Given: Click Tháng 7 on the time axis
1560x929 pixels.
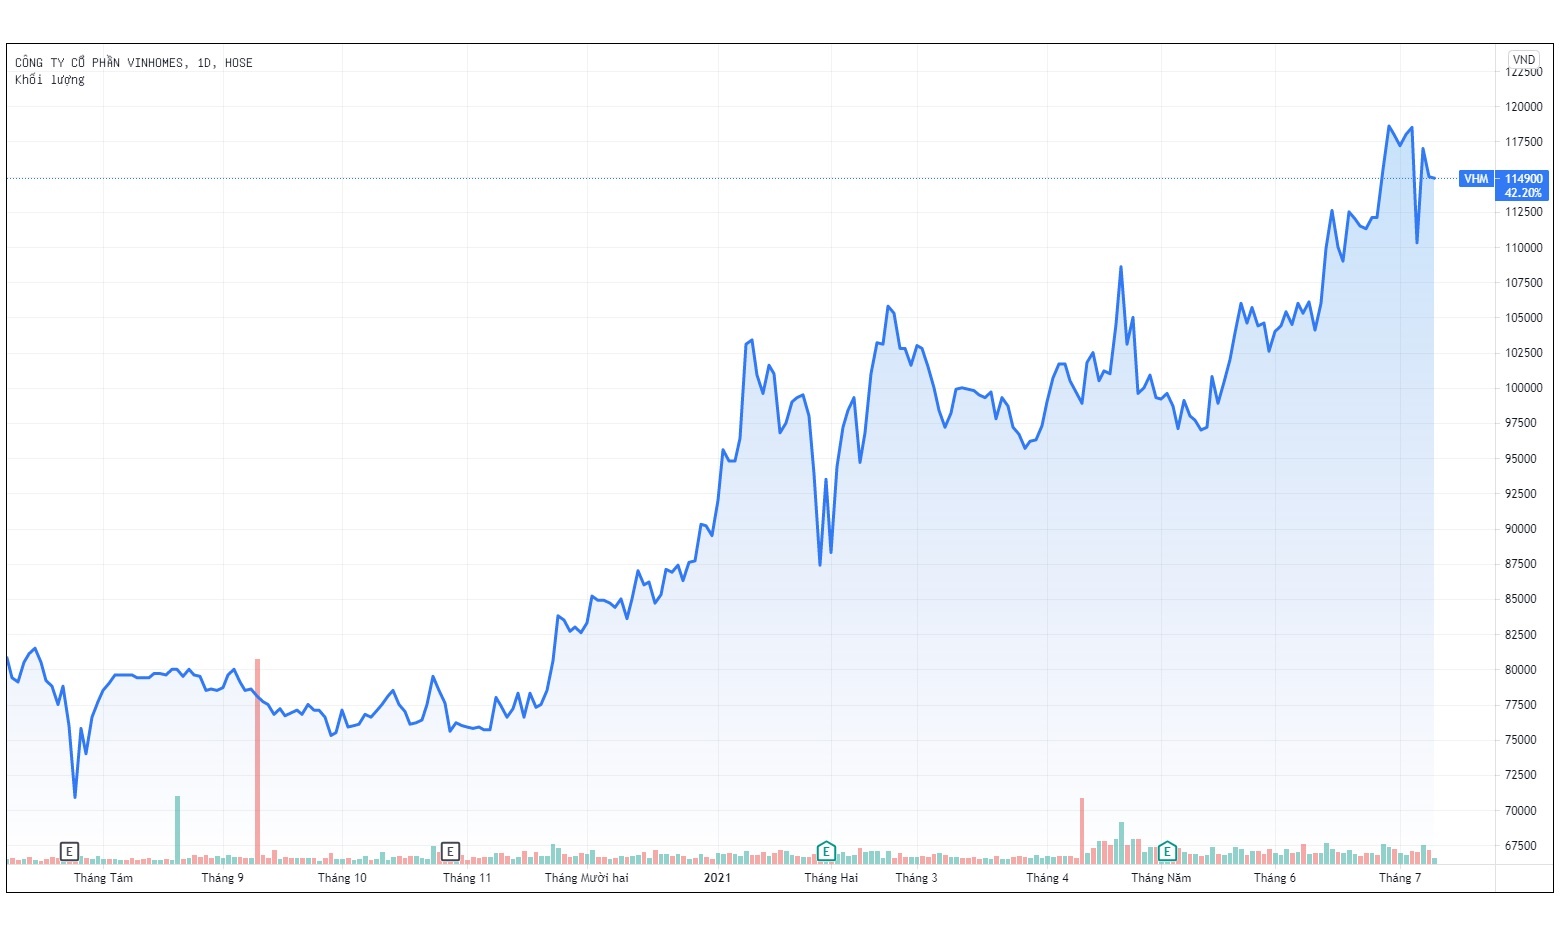Looking at the screenshot, I should (1403, 877).
